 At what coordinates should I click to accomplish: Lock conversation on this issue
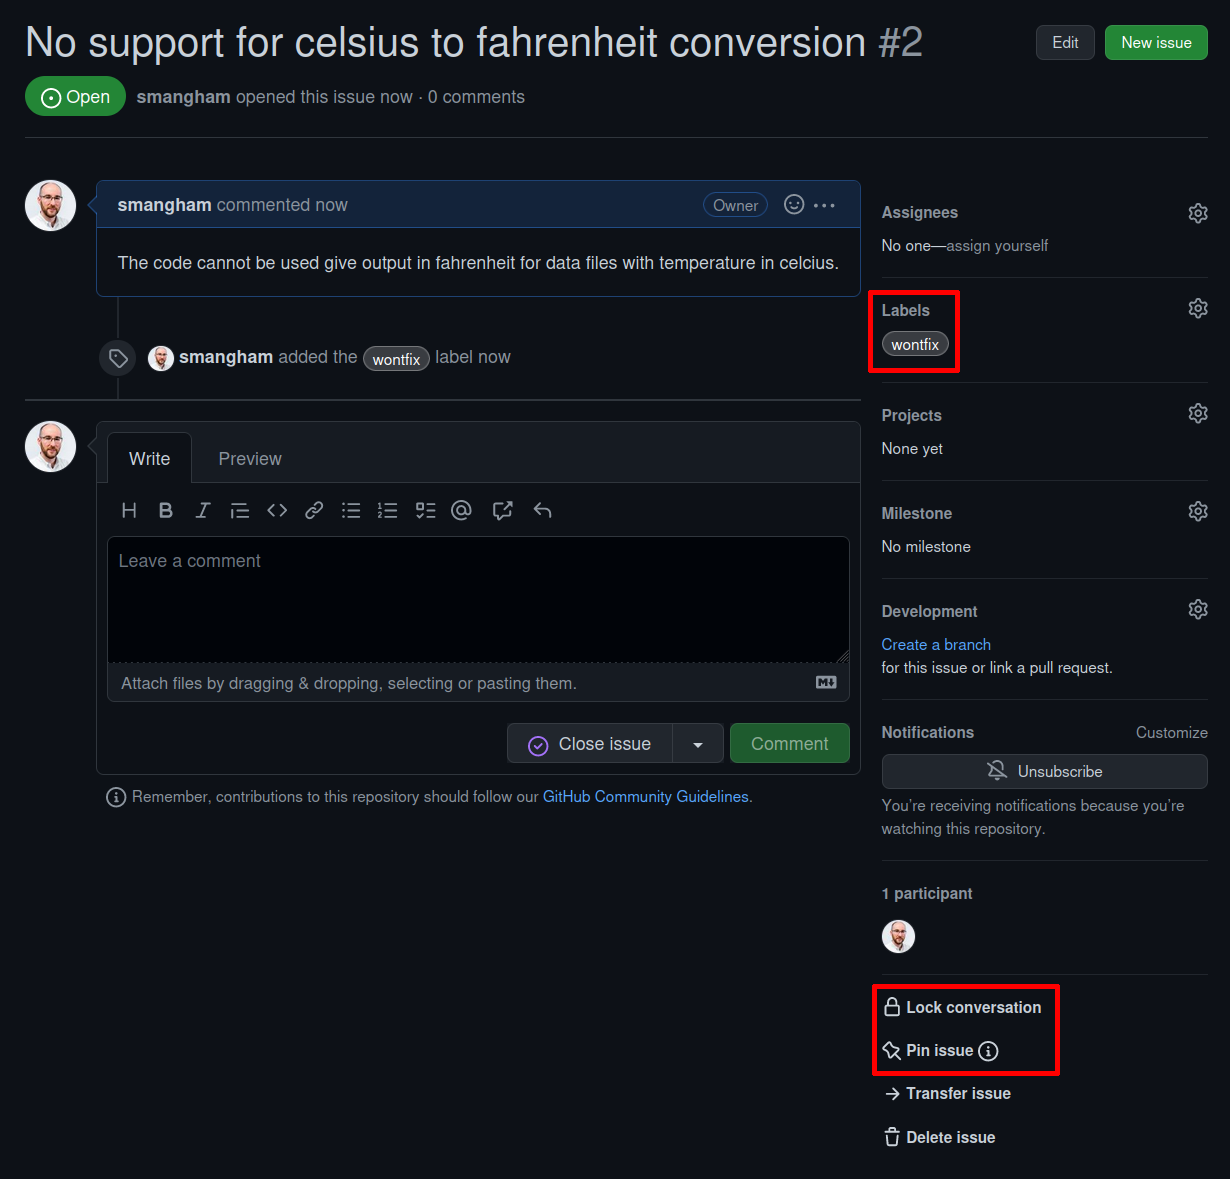(962, 1008)
